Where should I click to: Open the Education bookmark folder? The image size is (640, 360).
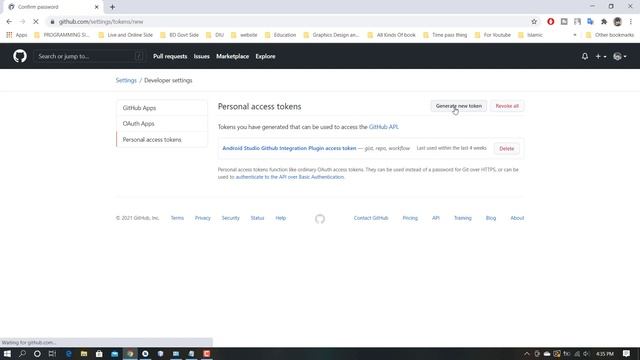[280, 35]
